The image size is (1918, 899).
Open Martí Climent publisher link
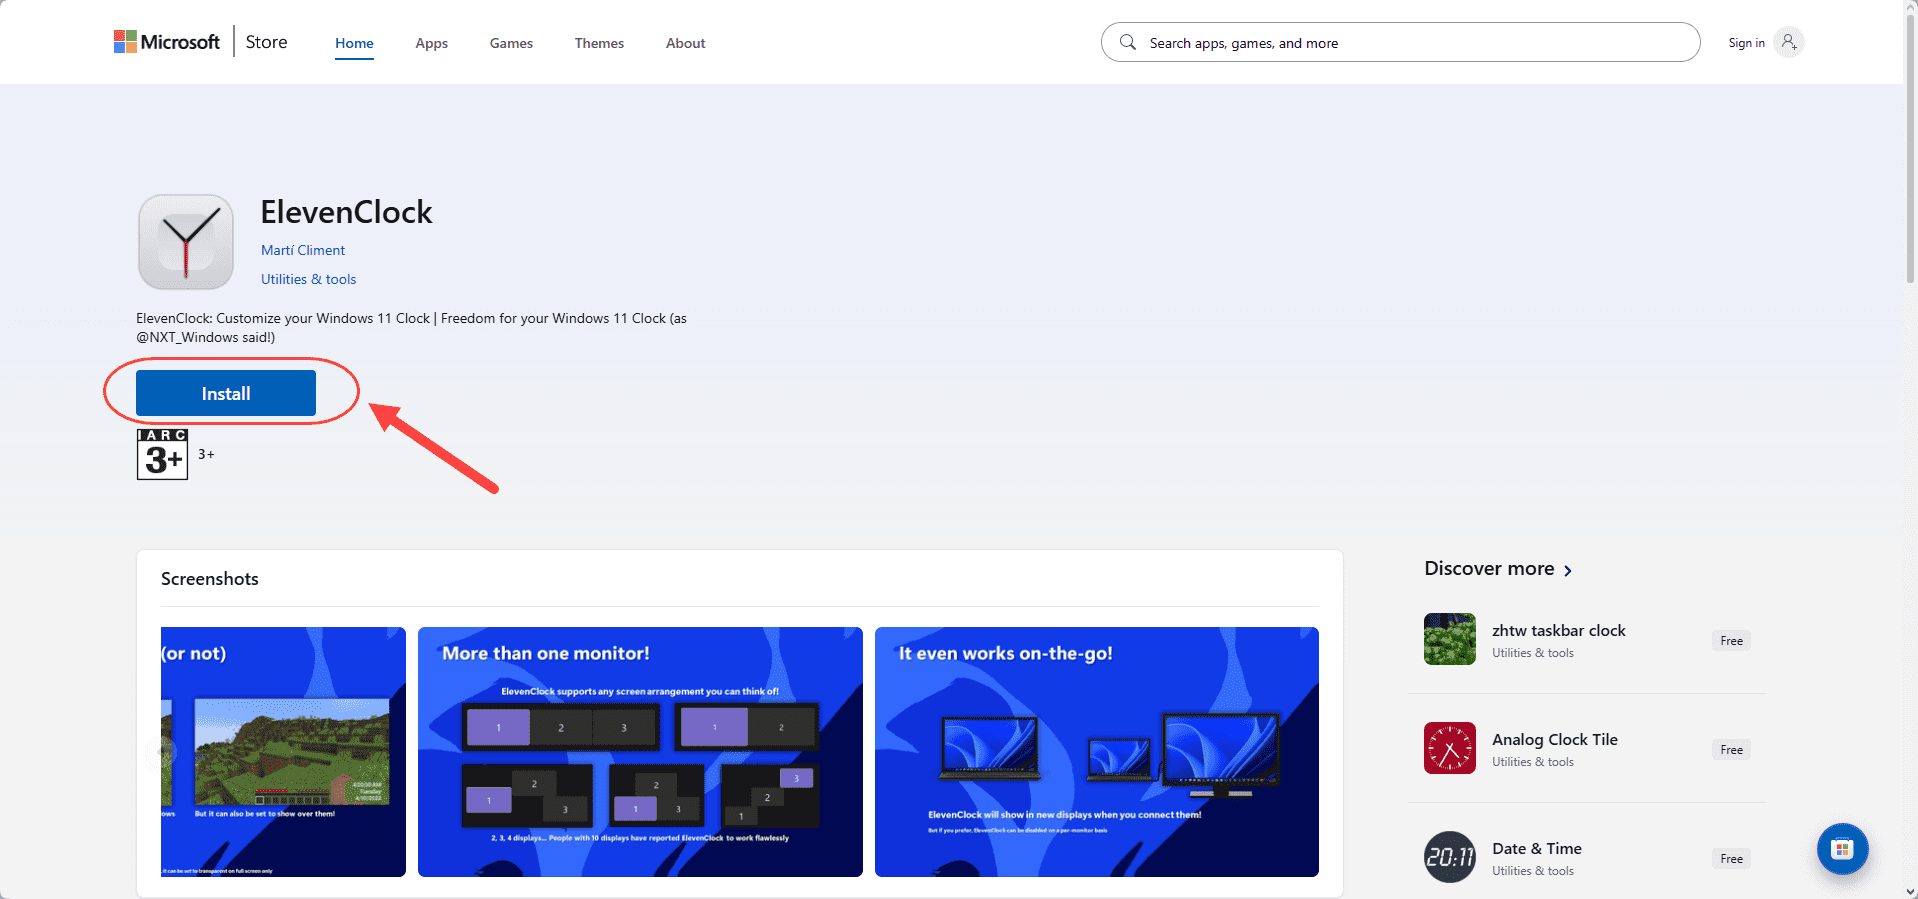[x=303, y=250]
